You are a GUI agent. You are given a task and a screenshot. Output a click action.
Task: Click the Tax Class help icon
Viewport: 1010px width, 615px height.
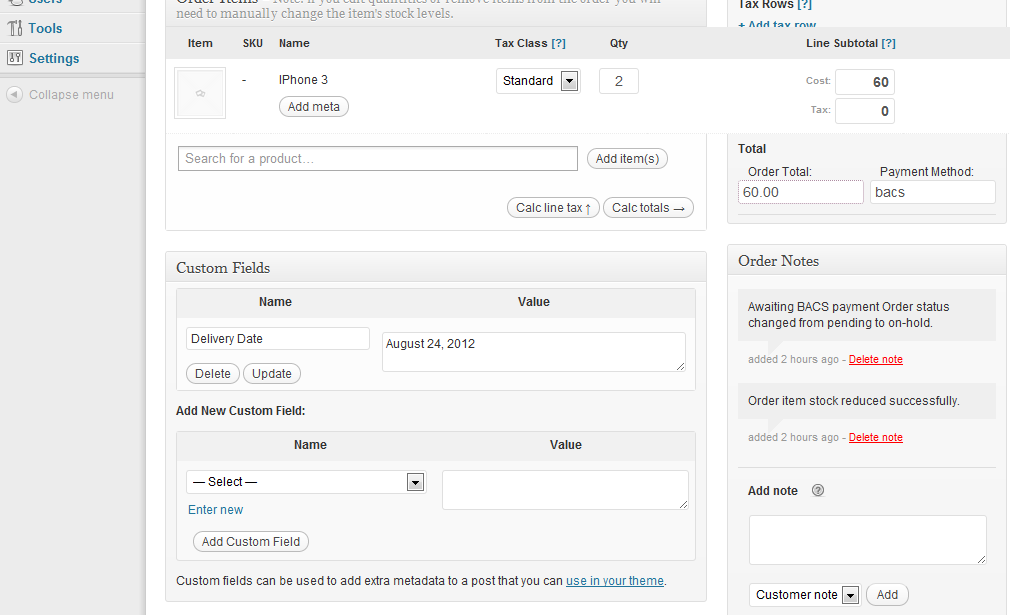(560, 43)
